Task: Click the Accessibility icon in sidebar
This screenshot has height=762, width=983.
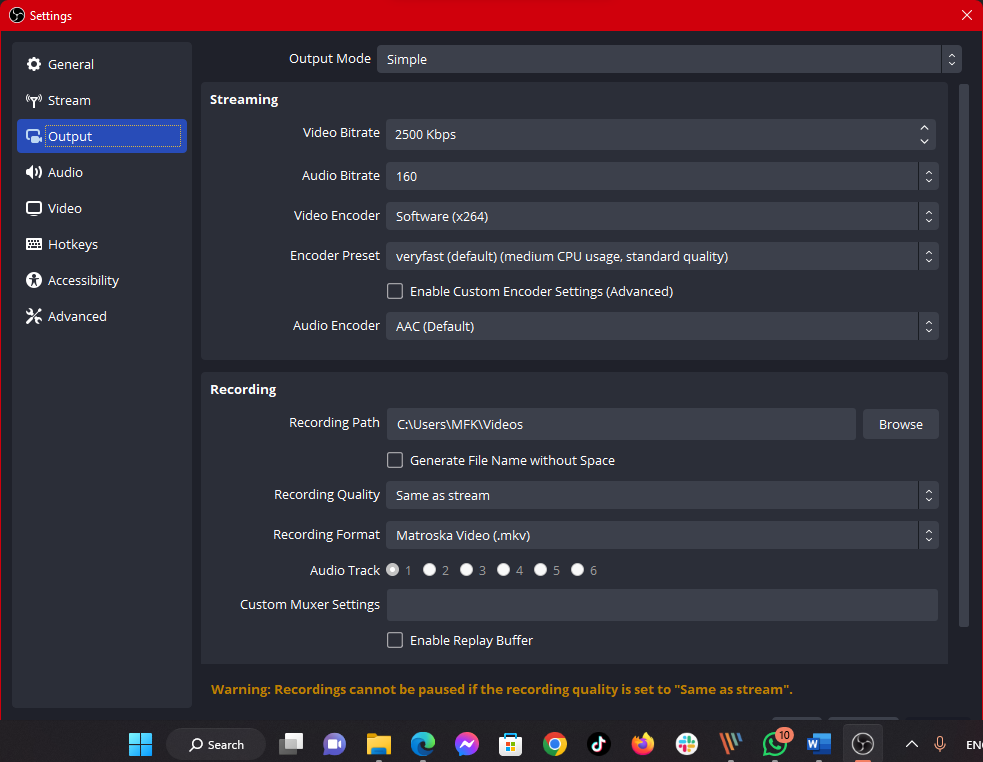Action: click(x=34, y=280)
